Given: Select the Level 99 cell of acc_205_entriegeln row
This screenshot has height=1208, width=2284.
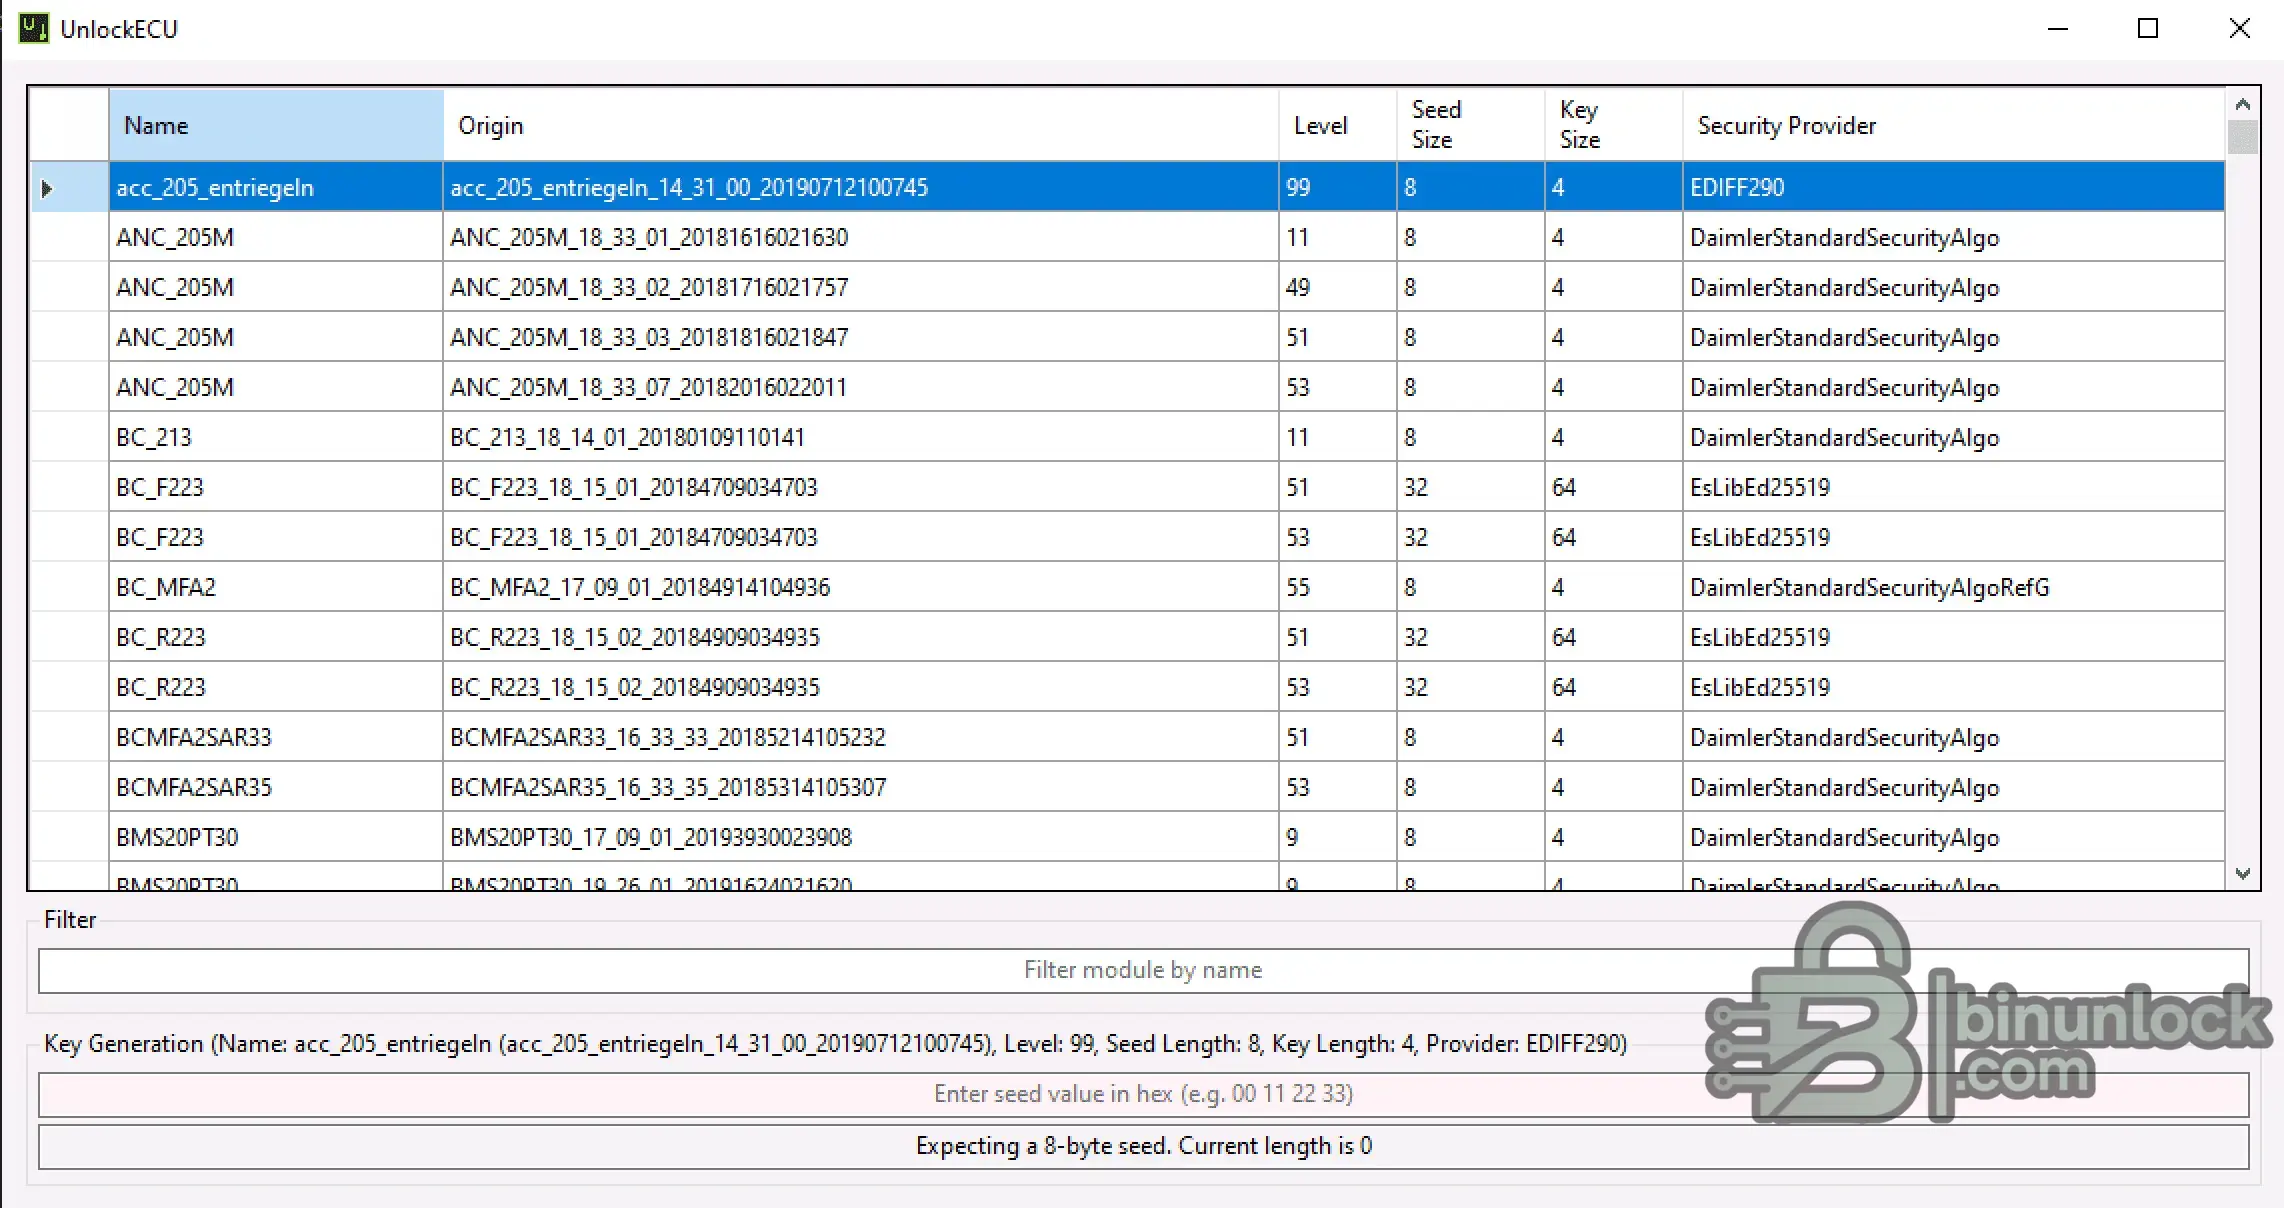Looking at the screenshot, I should [1338, 187].
